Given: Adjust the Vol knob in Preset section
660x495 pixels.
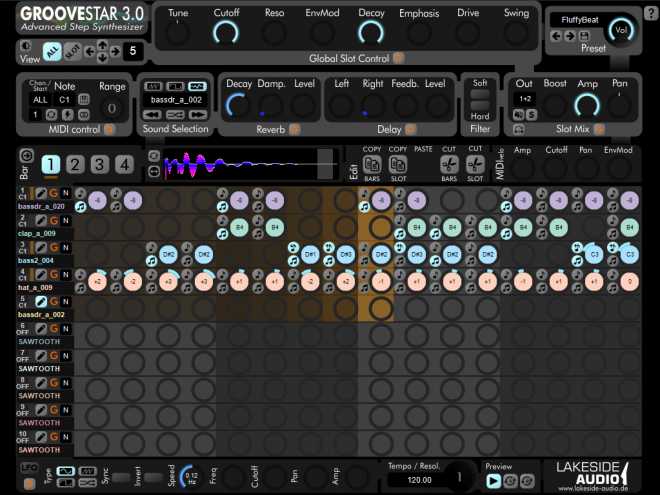Looking at the screenshot, I should point(621,30).
